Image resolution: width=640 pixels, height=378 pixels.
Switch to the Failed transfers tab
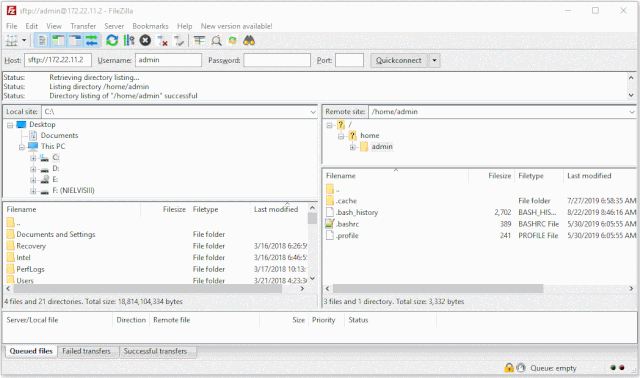point(87,351)
